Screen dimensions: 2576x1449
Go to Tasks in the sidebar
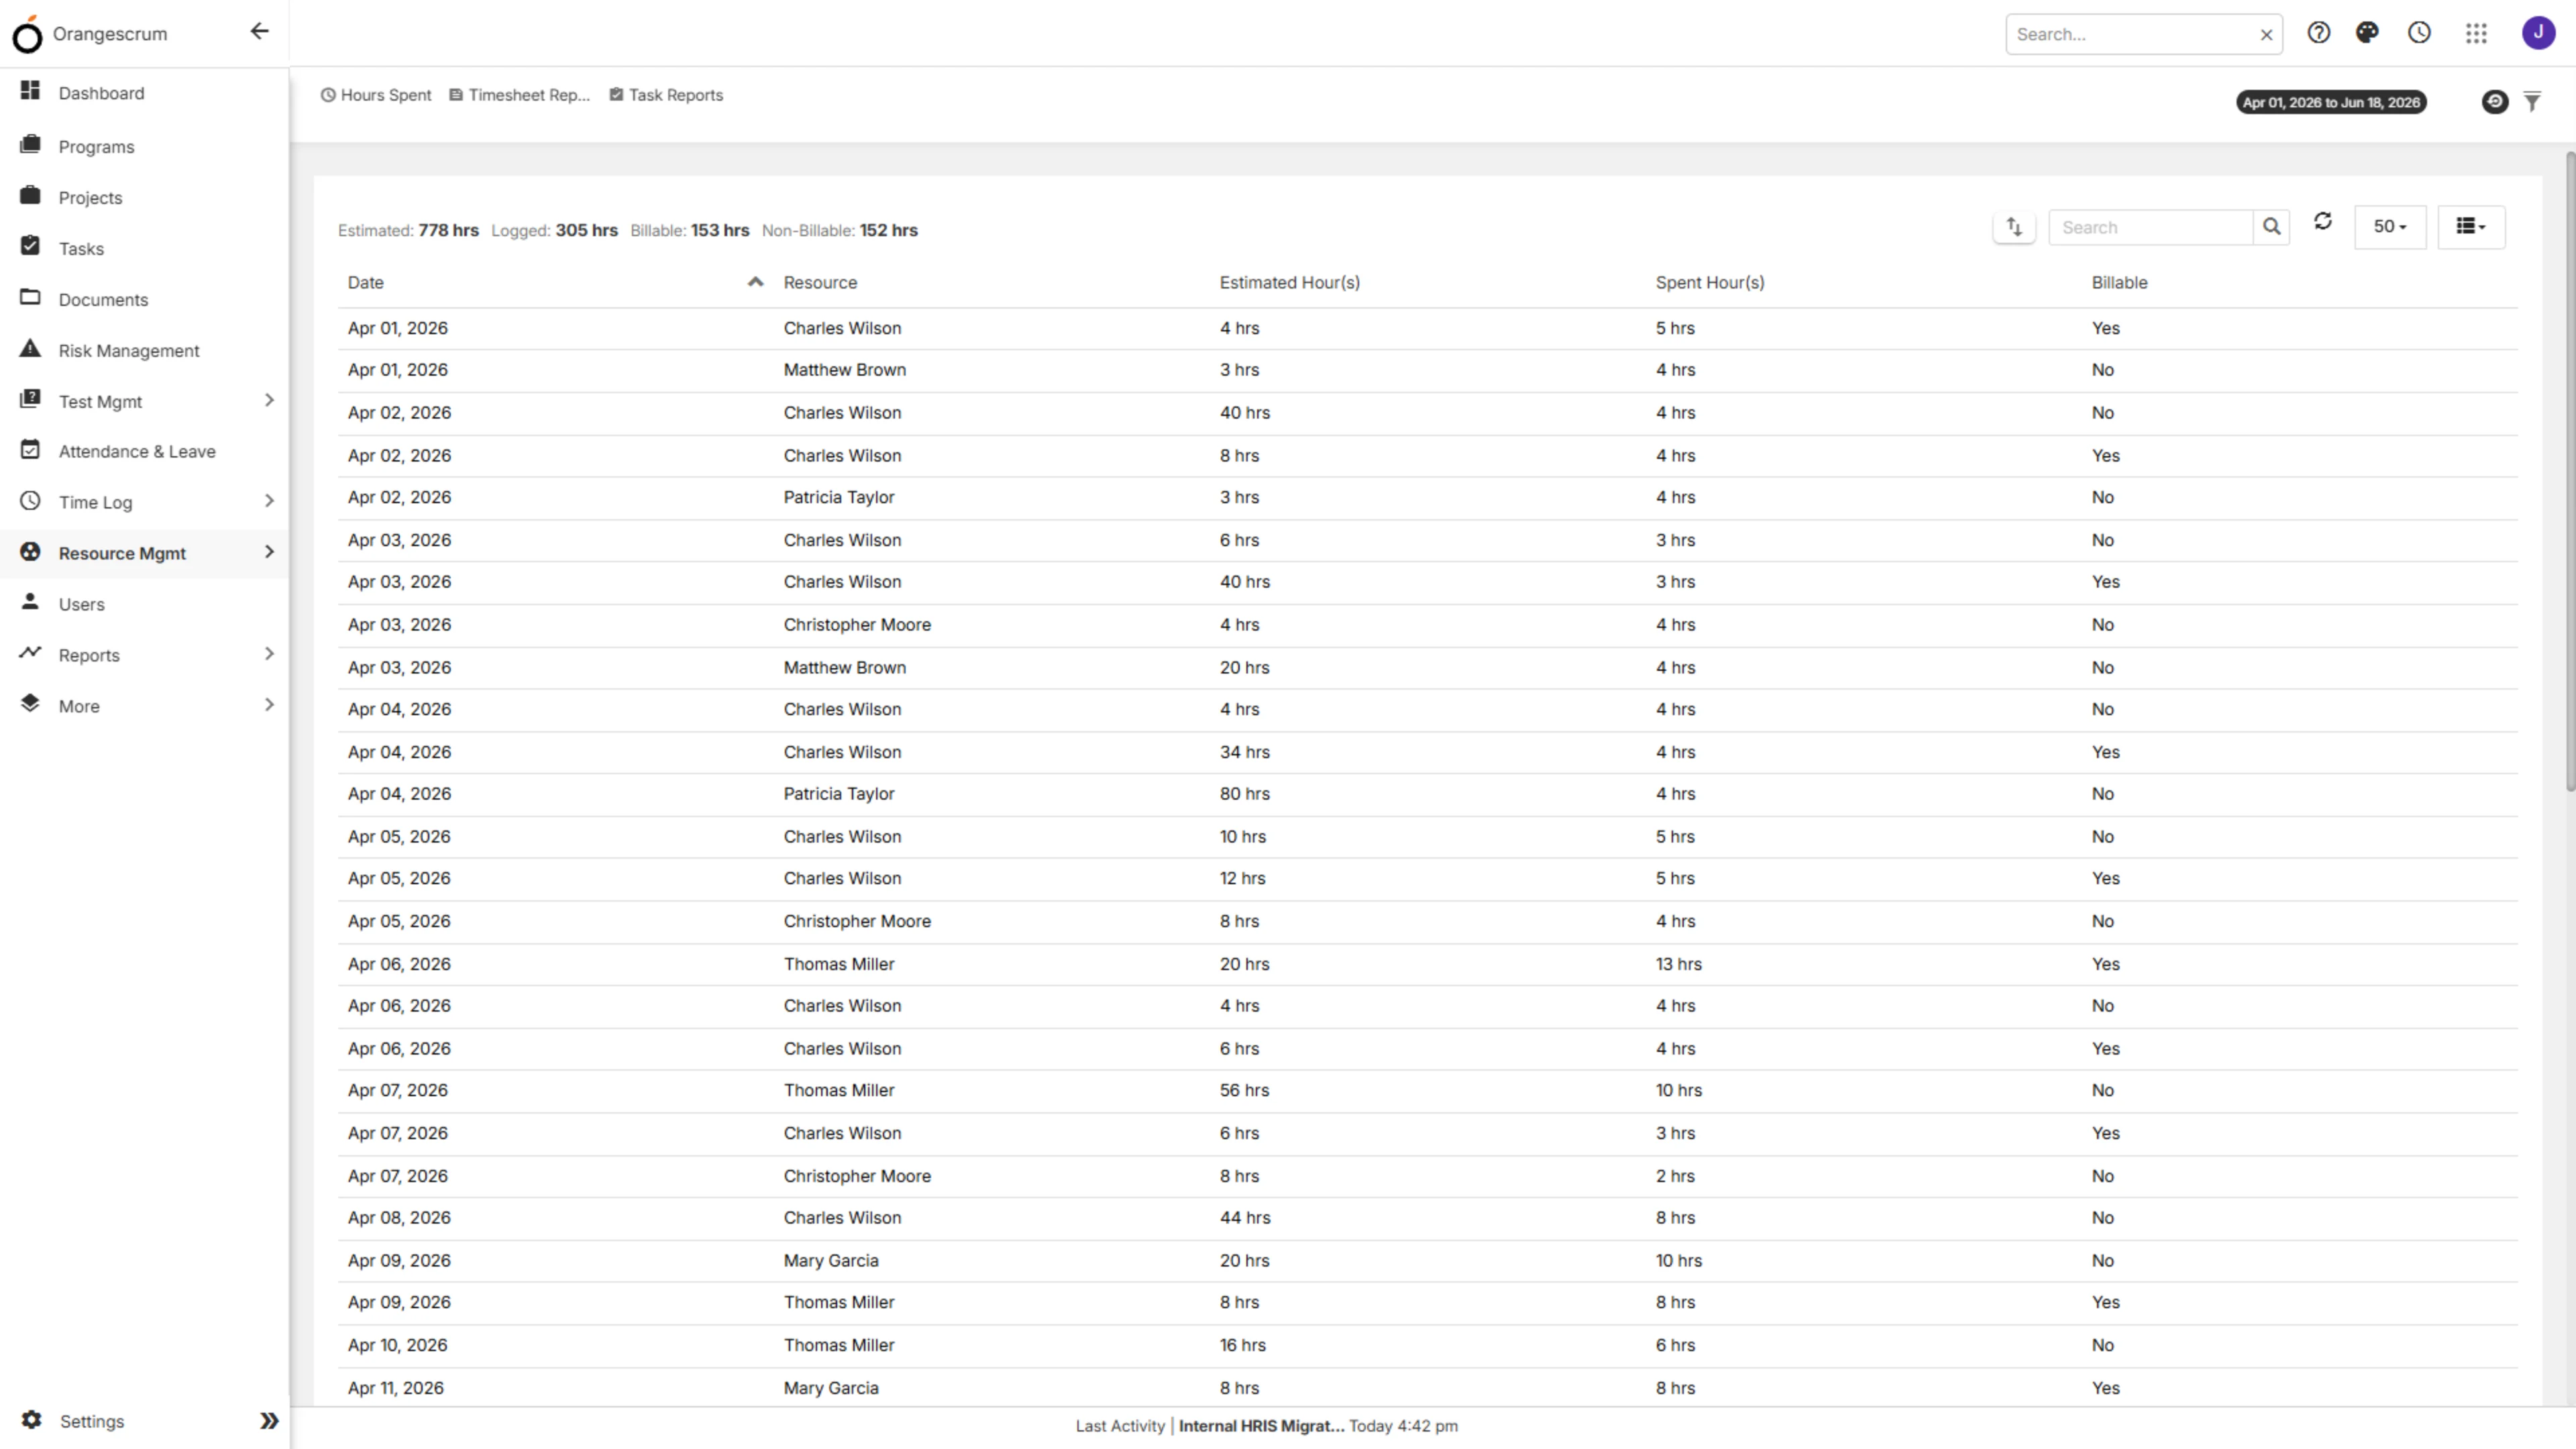81,248
